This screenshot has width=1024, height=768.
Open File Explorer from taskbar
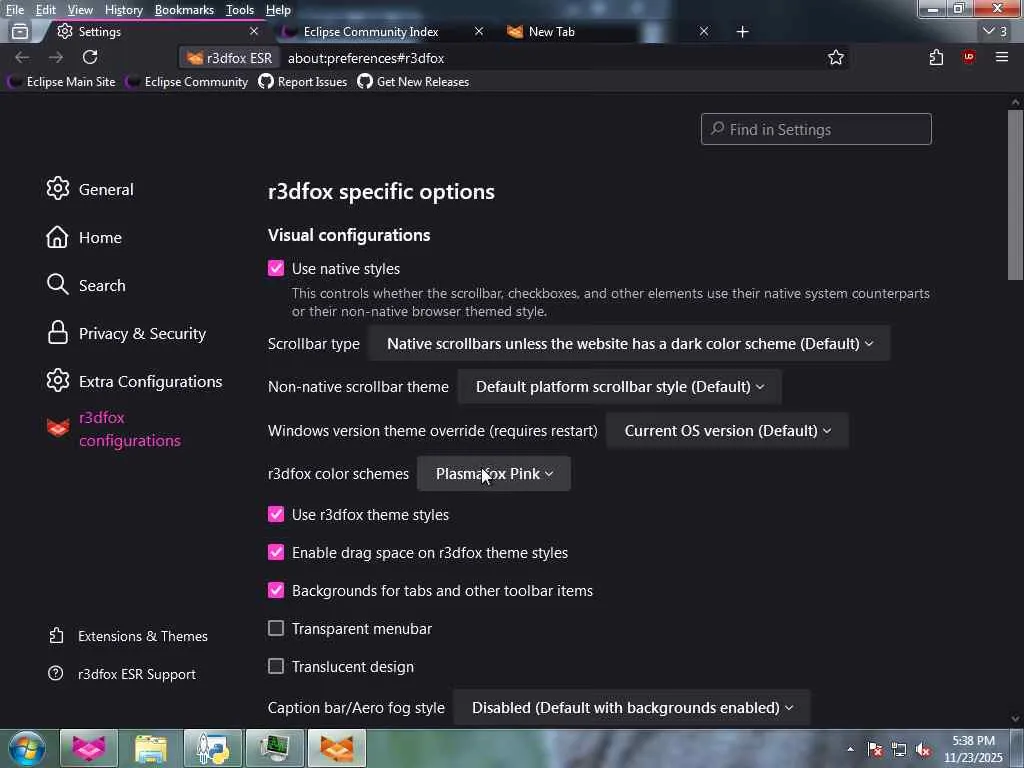[x=151, y=748]
